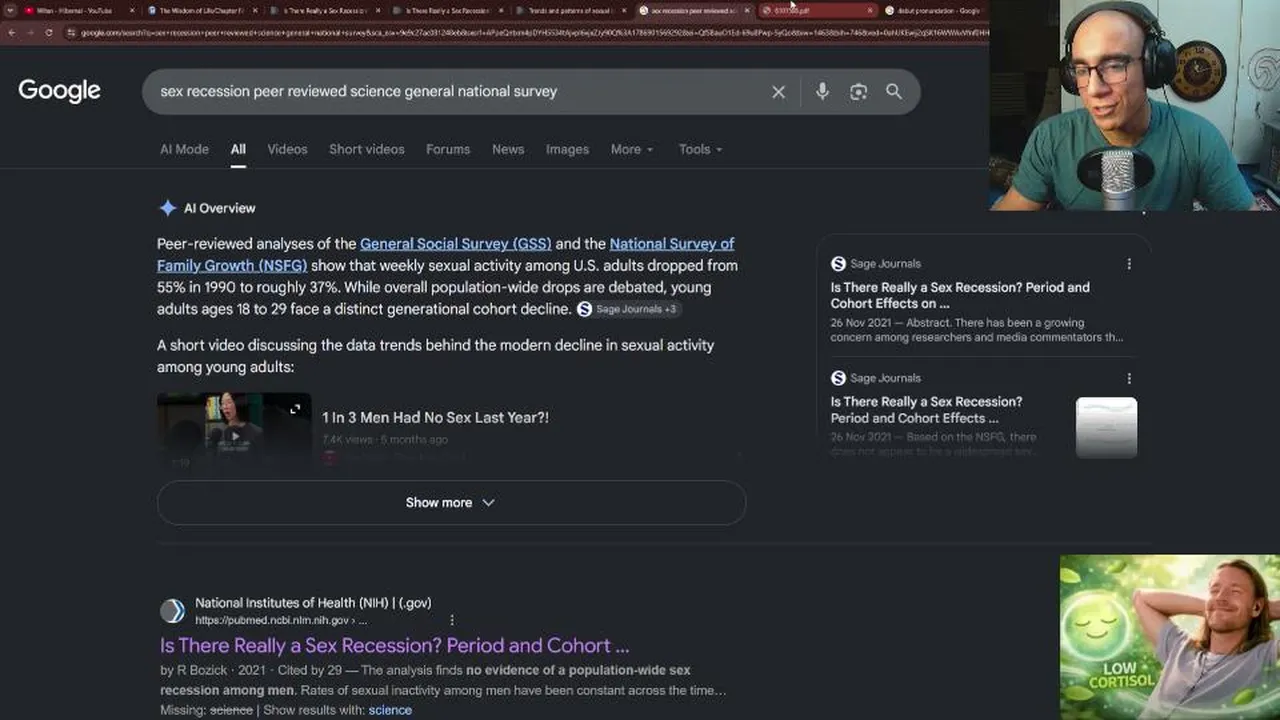The width and height of the screenshot is (1280, 720).
Task: Close the PDF tab
Action: tap(870, 11)
